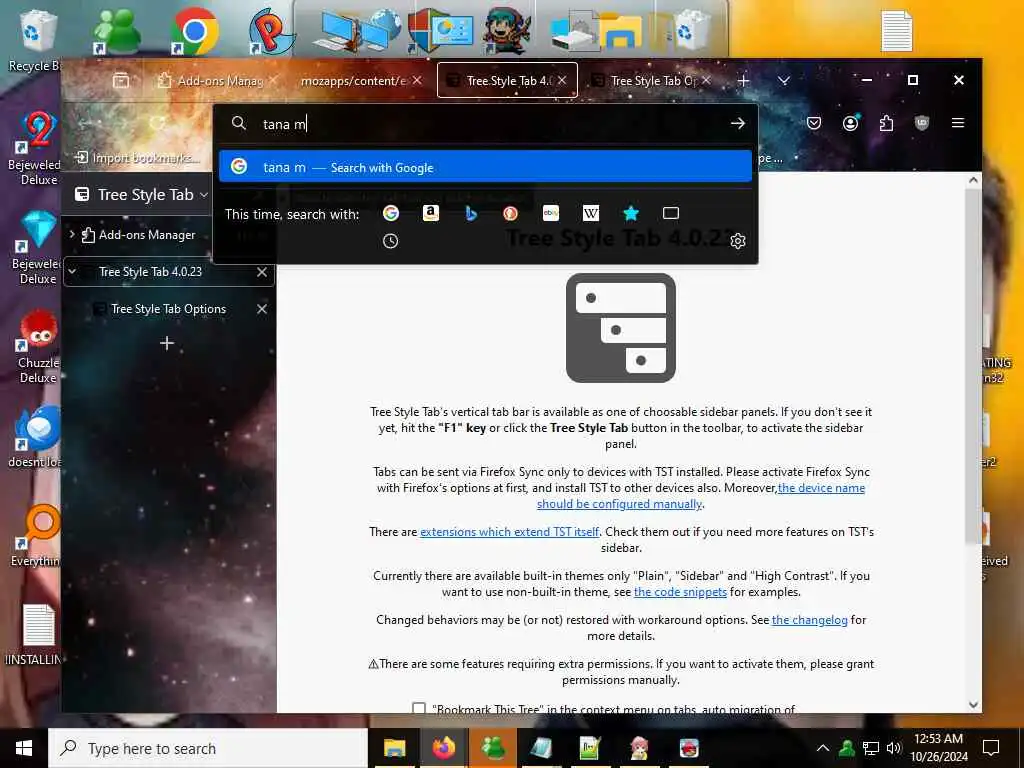Search this time with DuckDuckGo

(x=511, y=213)
